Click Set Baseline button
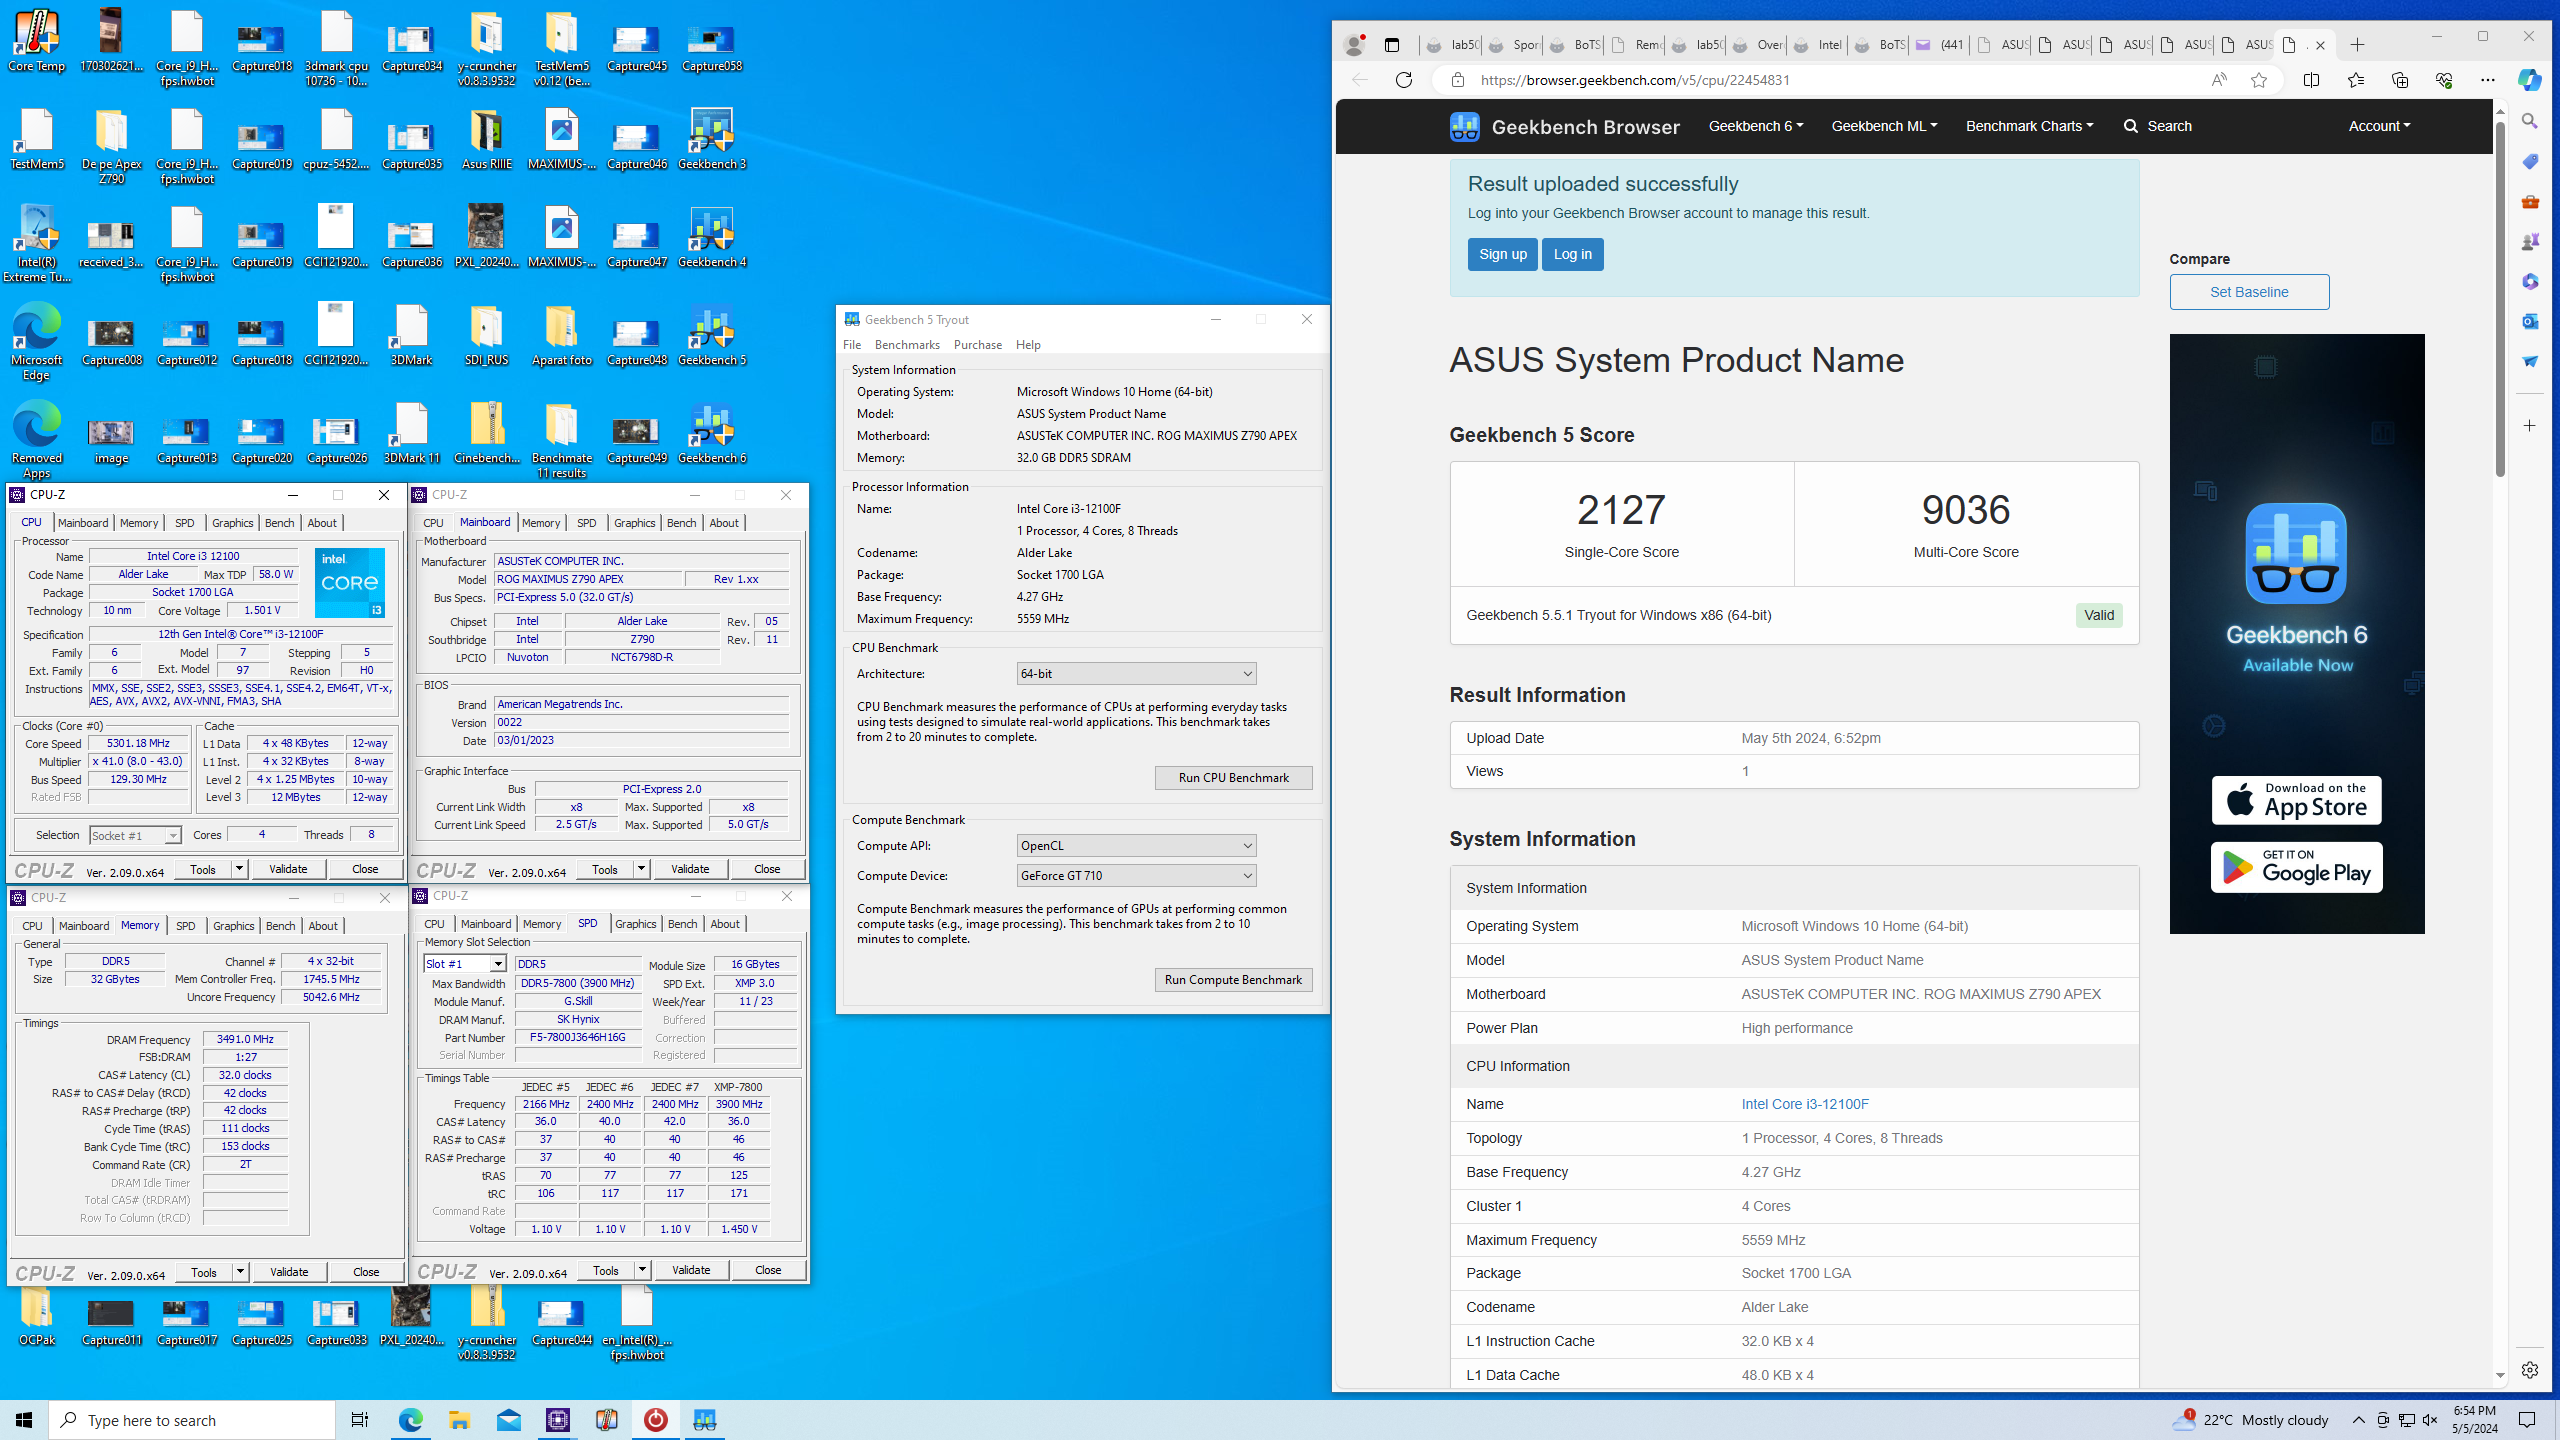Viewport: 2560px width, 1440px height. 2249,292
